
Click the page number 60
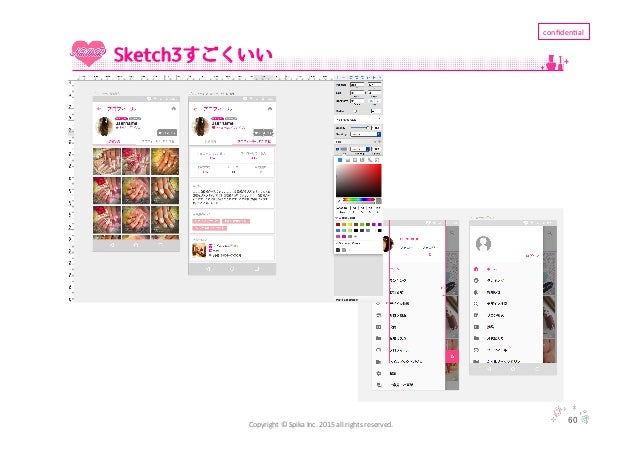[x=572, y=420]
